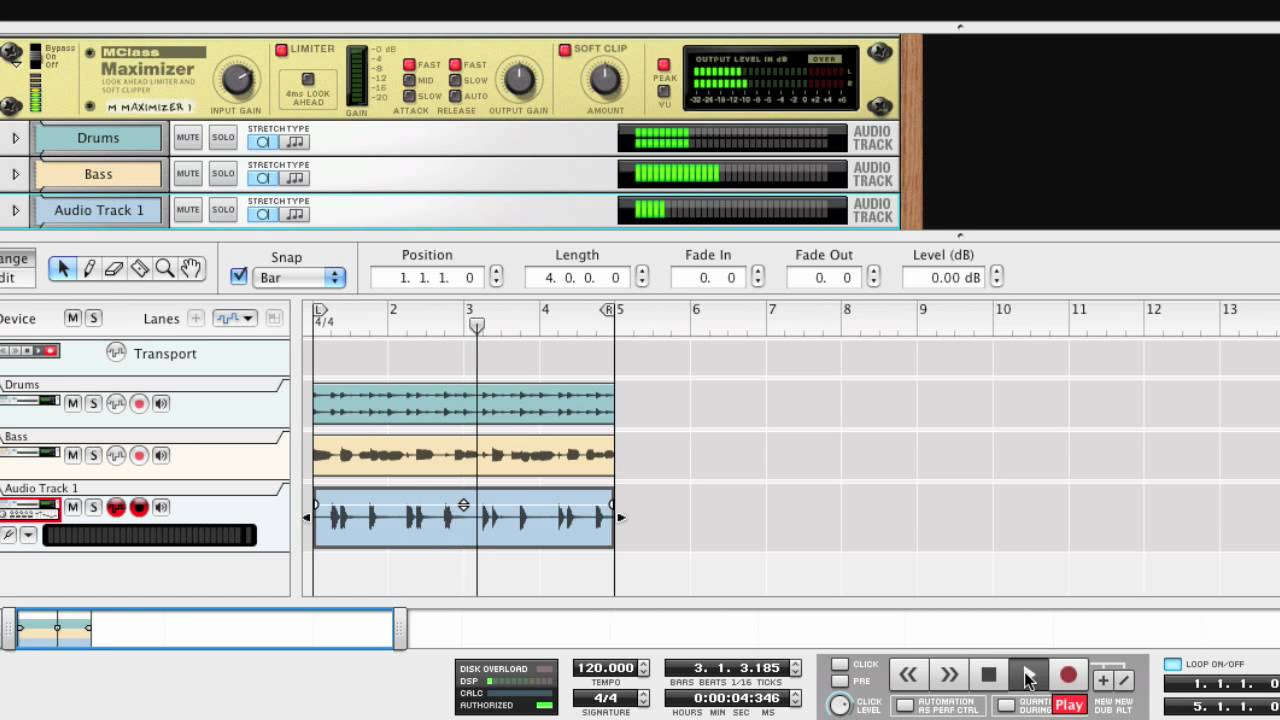This screenshot has width=1280, height=720.
Task: Toggle the 4ms Look Ahead button
Action: pyautogui.click(x=308, y=79)
